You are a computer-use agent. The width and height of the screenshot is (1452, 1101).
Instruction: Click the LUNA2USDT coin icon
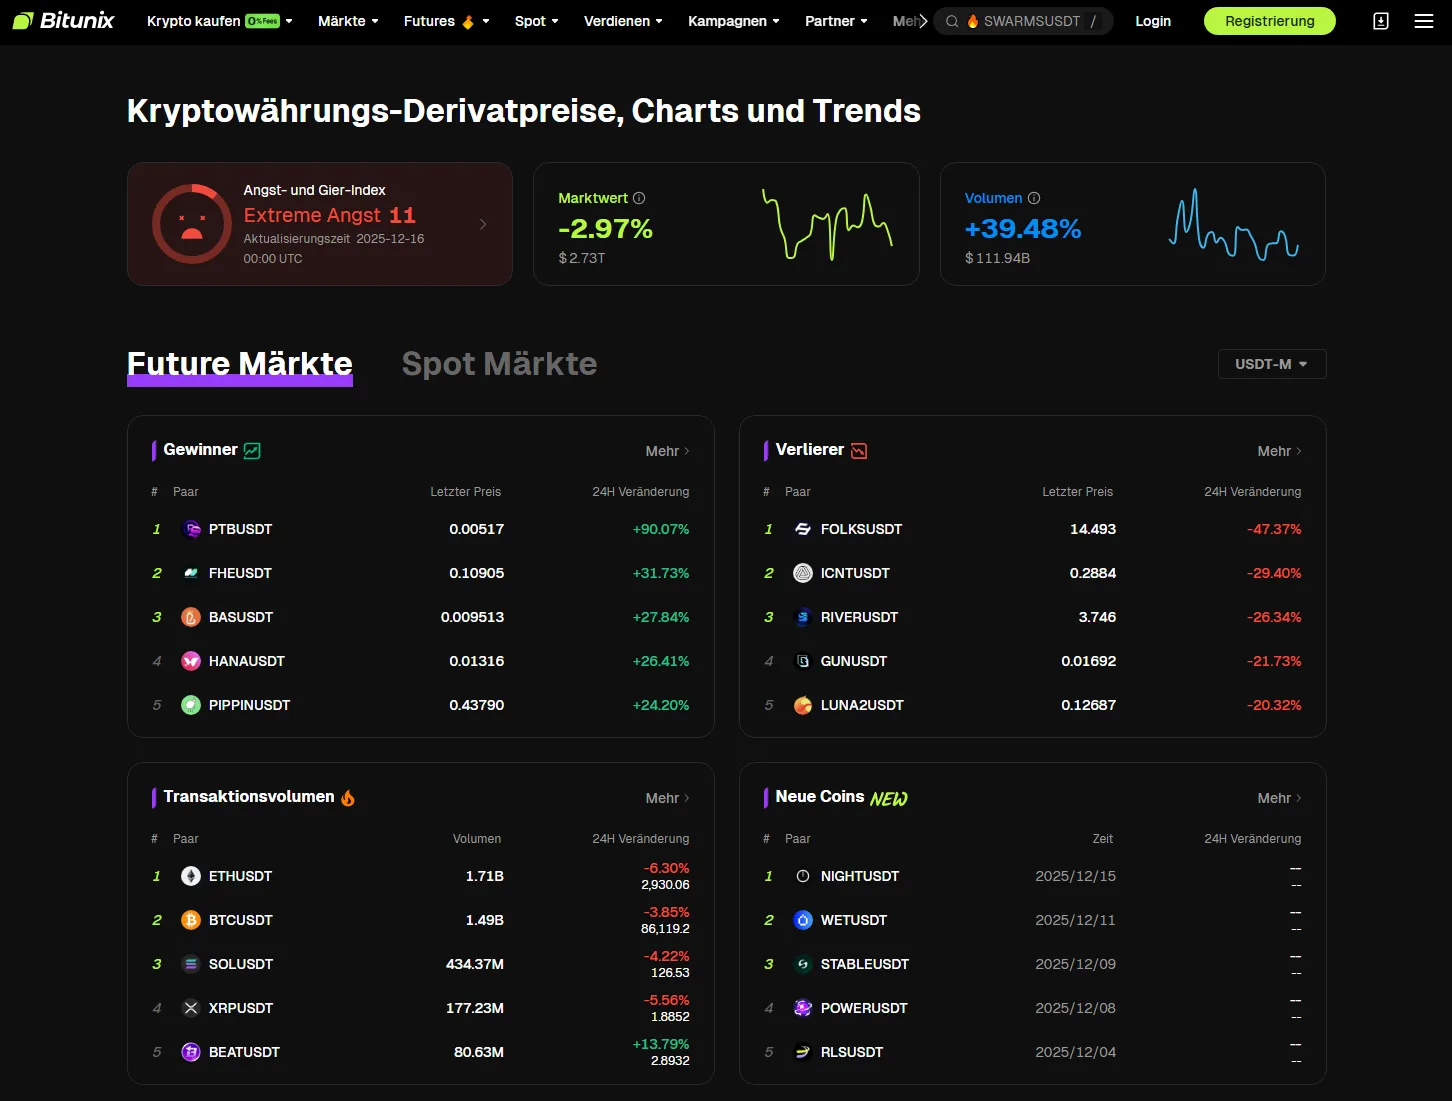[x=803, y=705]
